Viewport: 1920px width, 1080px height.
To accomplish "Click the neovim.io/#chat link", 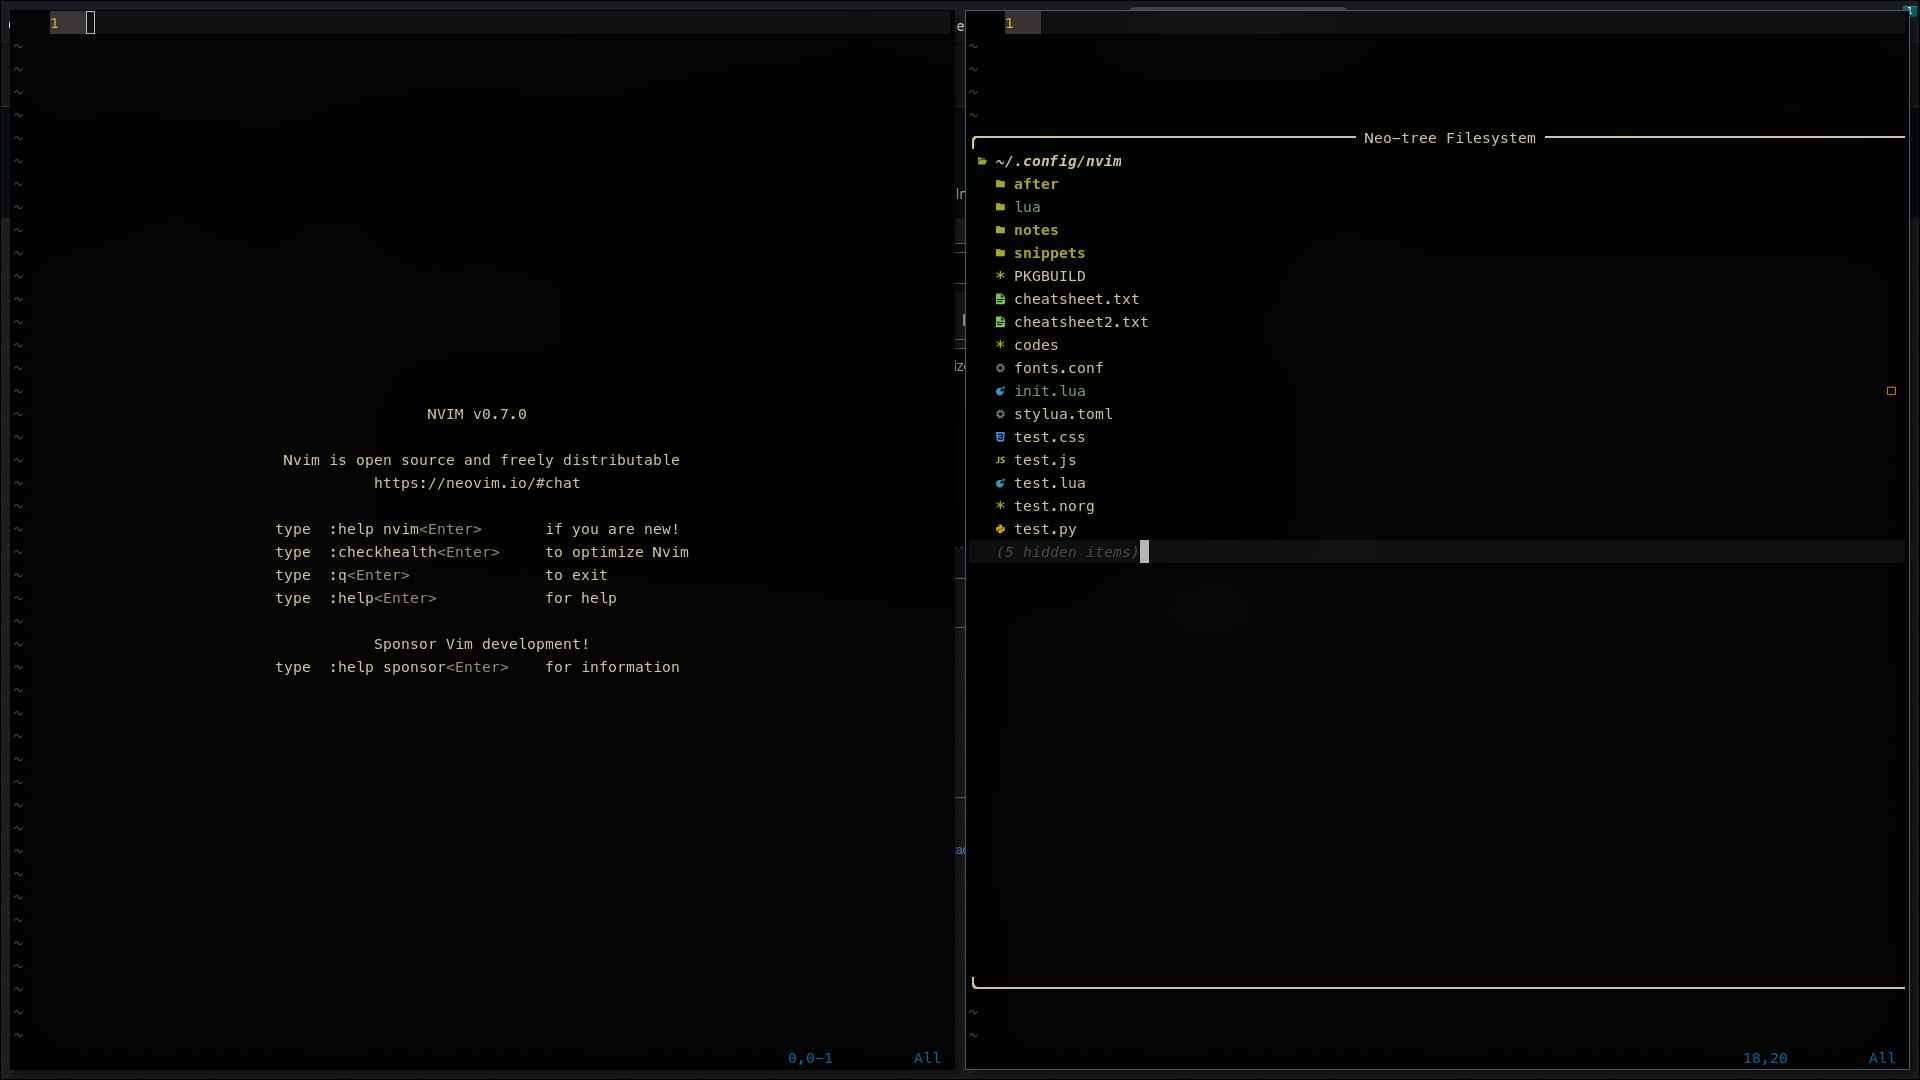I will click(x=477, y=483).
